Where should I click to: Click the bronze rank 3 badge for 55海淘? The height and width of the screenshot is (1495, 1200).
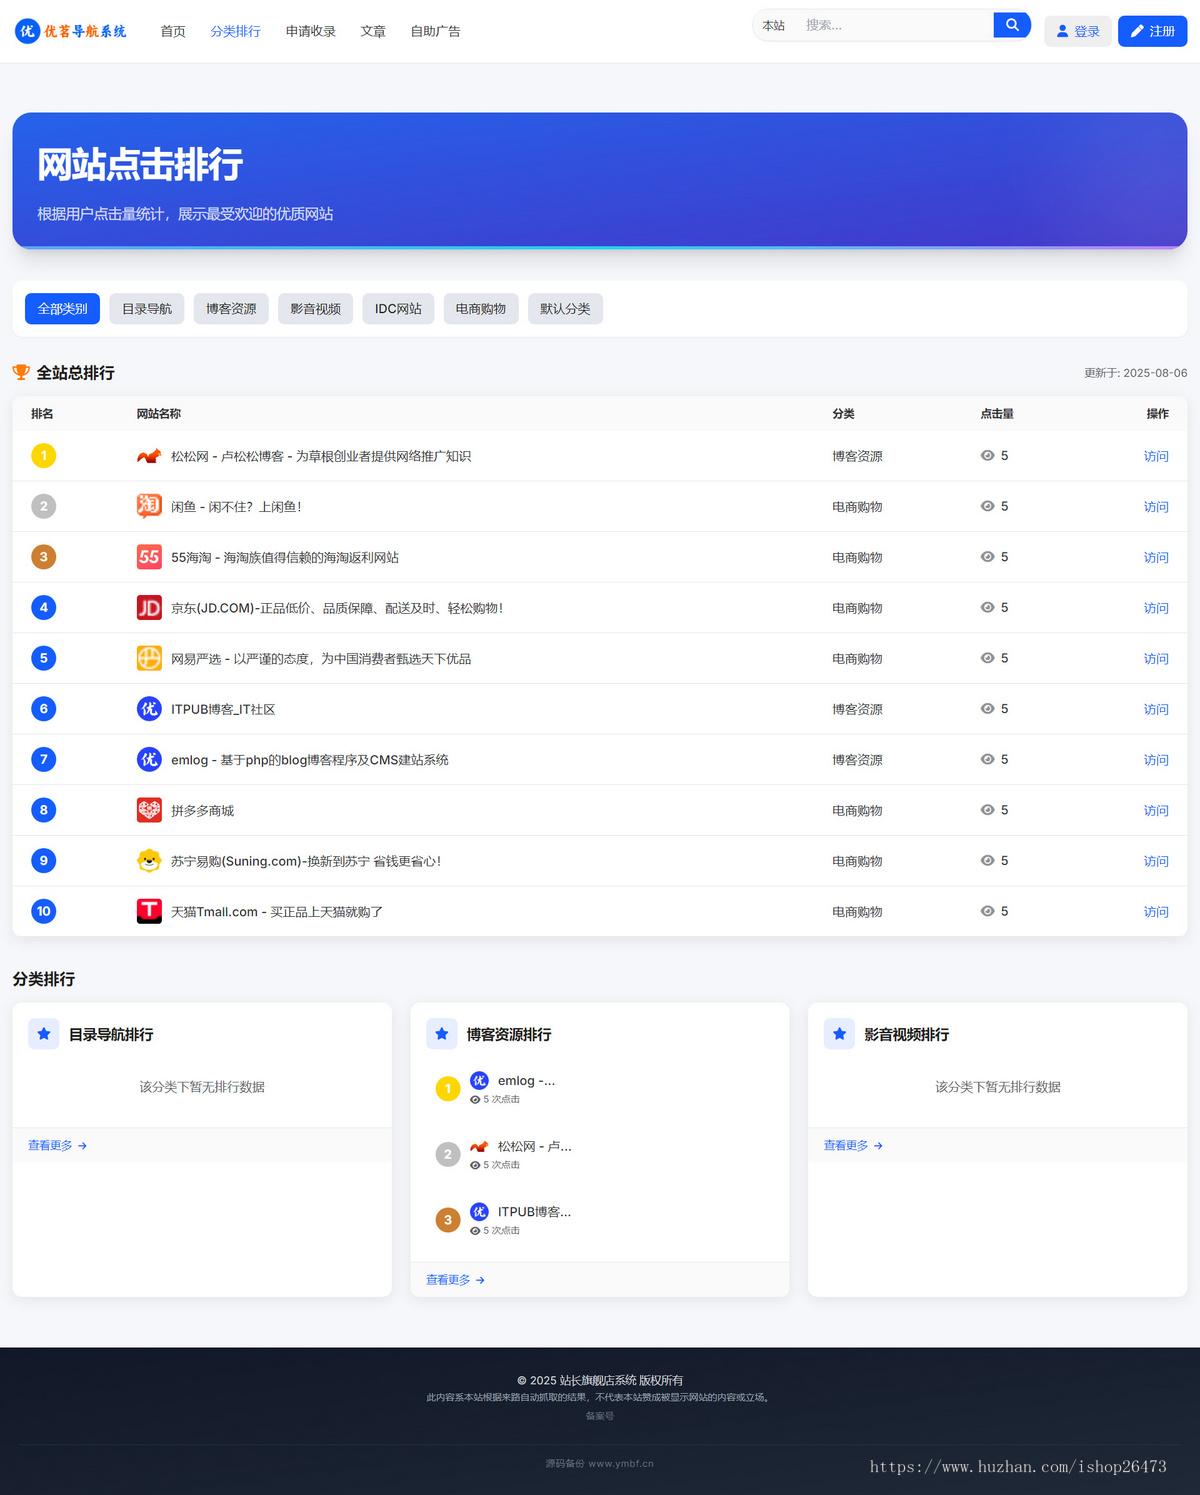click(x=43, y=557)
